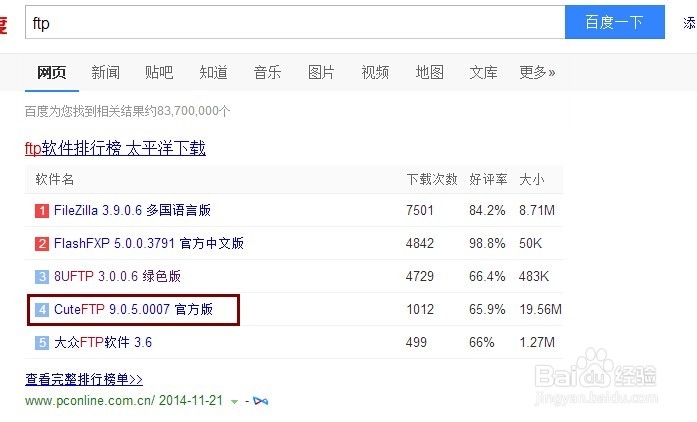697x422 pixels.
Task: Open the 文库 tab
Action: 483,72
